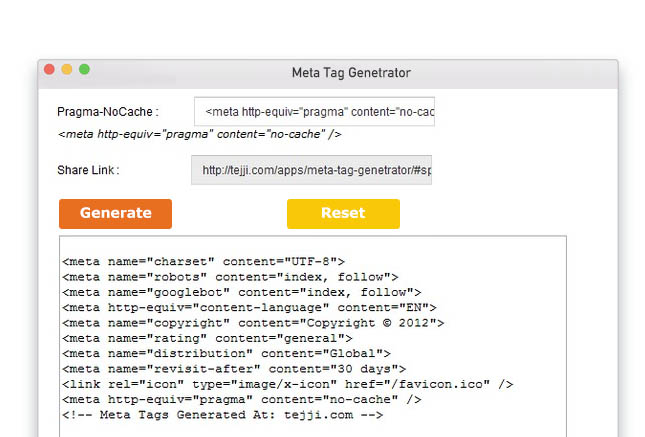
Task: Click the Share Link label
Action: (88, 170)
